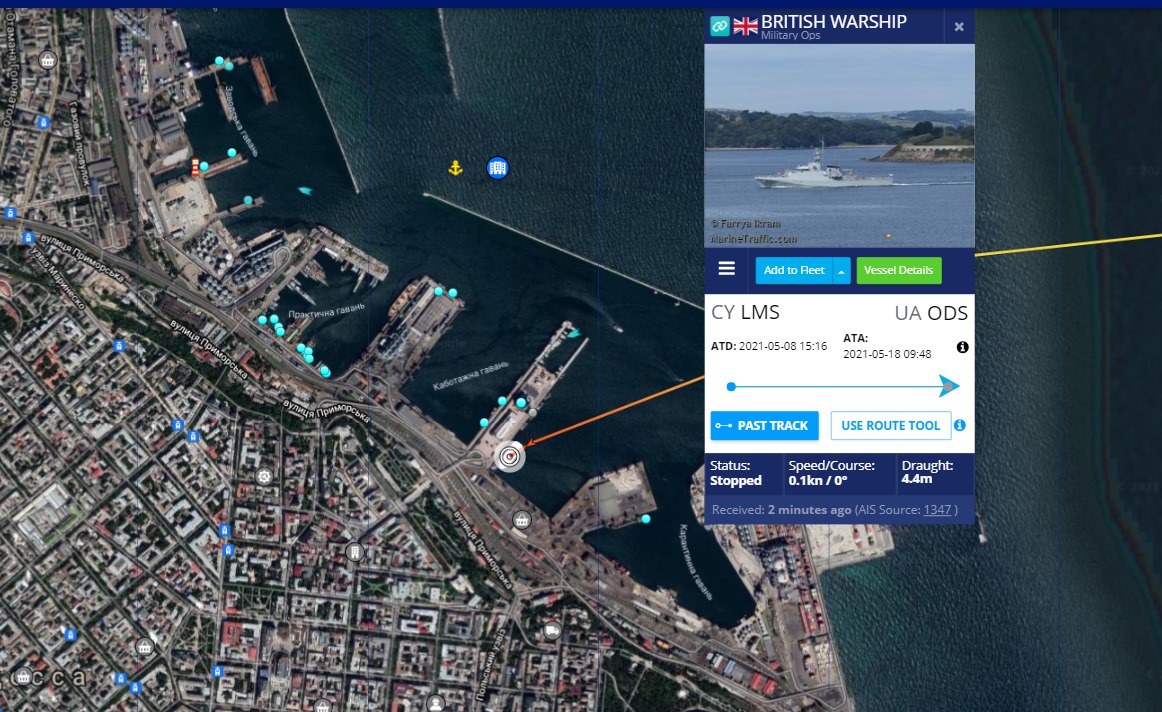The image size is (1162, 712).
Task: Click the Add to Fleet button
Action: [x=794, y=270]
